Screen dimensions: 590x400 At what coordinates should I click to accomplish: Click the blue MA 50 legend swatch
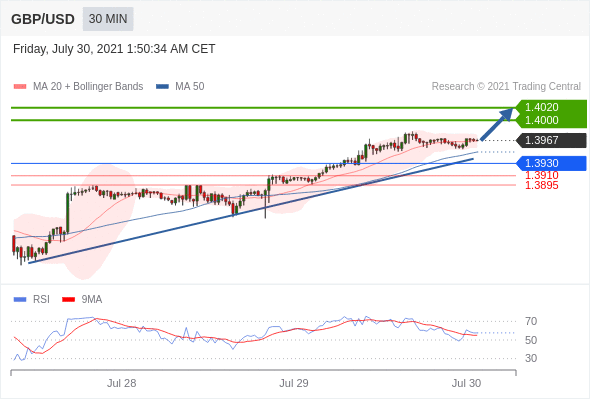(162, 87)
